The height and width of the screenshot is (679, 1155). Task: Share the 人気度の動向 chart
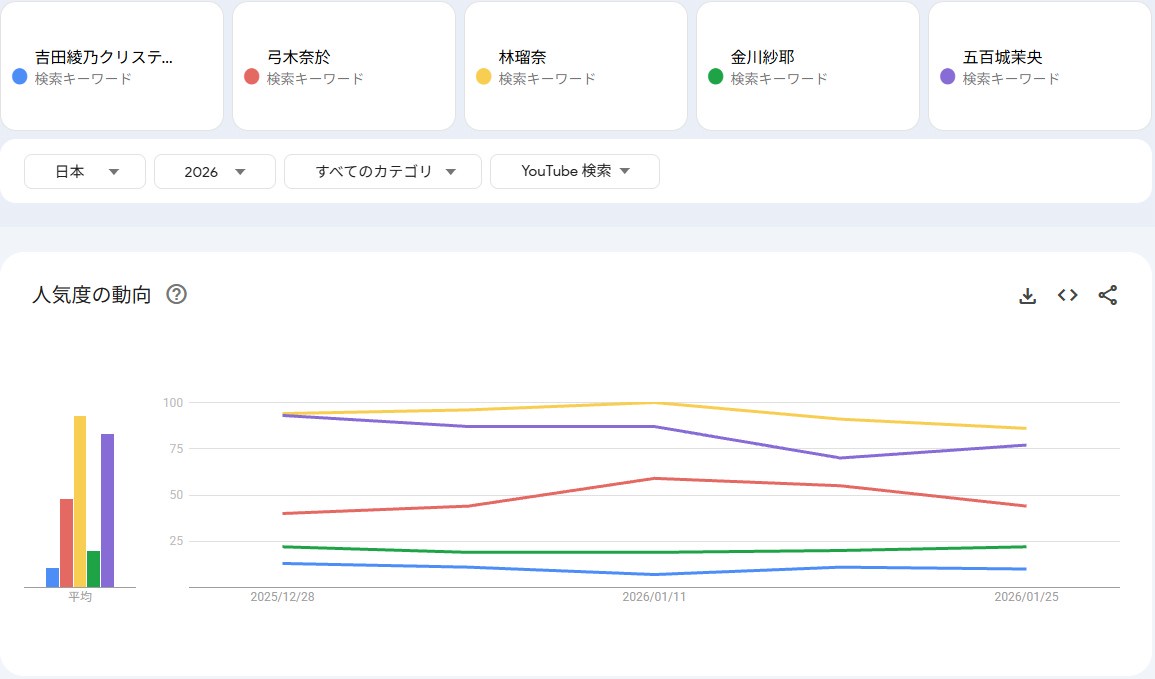[1107, 296]
